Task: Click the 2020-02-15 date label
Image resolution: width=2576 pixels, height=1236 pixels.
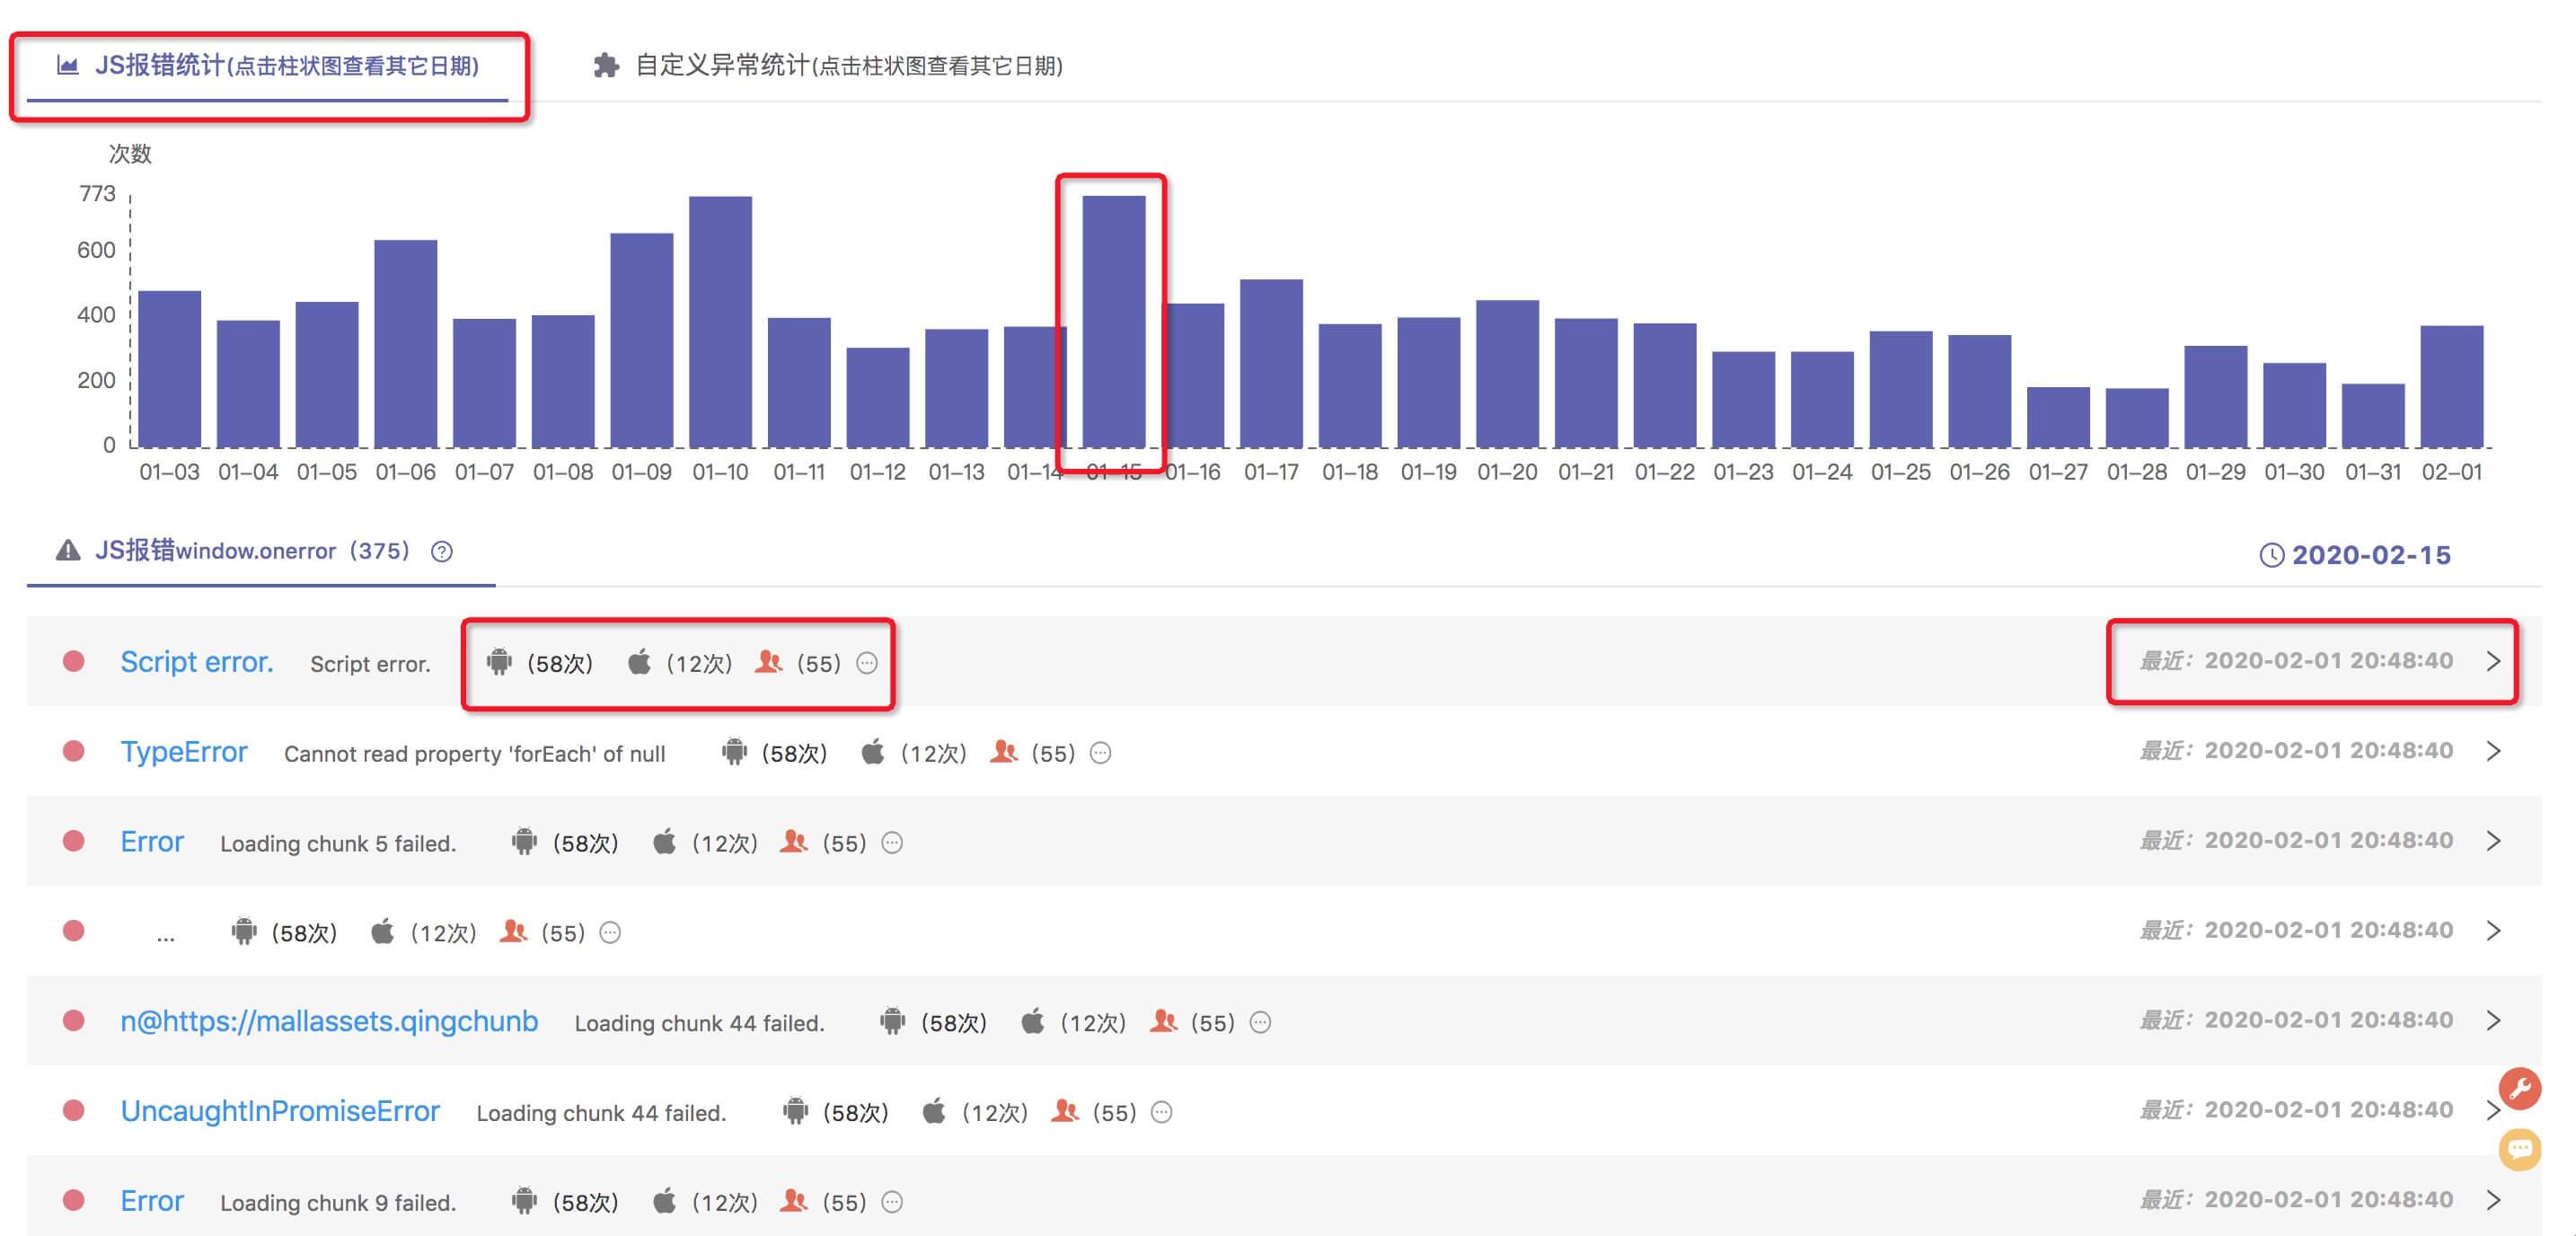Action: pyautogui.click(x=2371, y=555)
